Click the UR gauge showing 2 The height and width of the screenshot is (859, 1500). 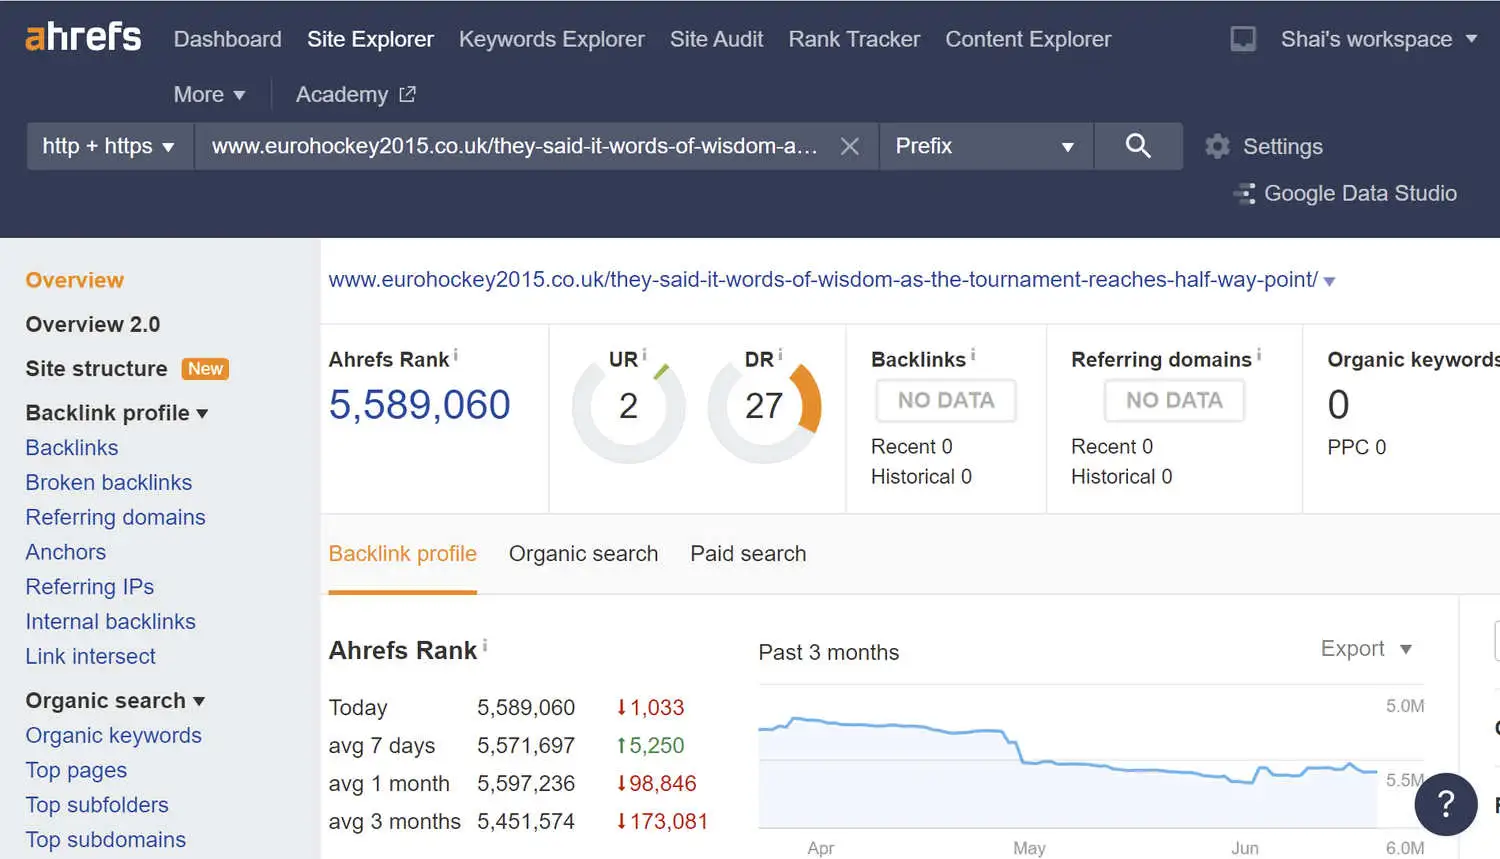[628, 406]
